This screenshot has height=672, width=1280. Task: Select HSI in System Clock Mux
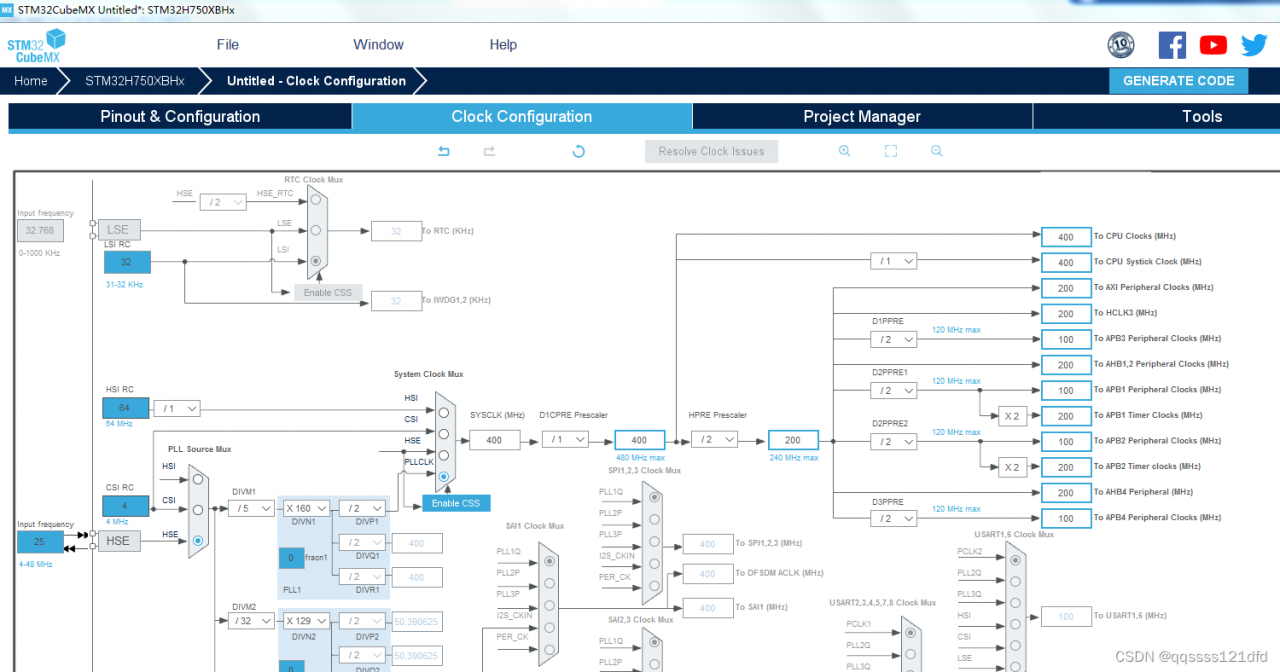coord(443,411)
